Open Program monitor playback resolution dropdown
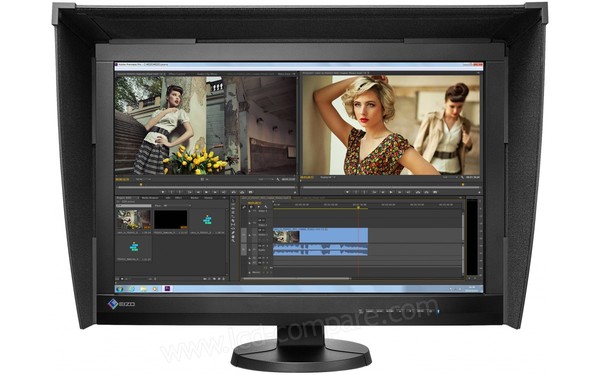Viewport: 600px width, 375px height. click(450, 177)
